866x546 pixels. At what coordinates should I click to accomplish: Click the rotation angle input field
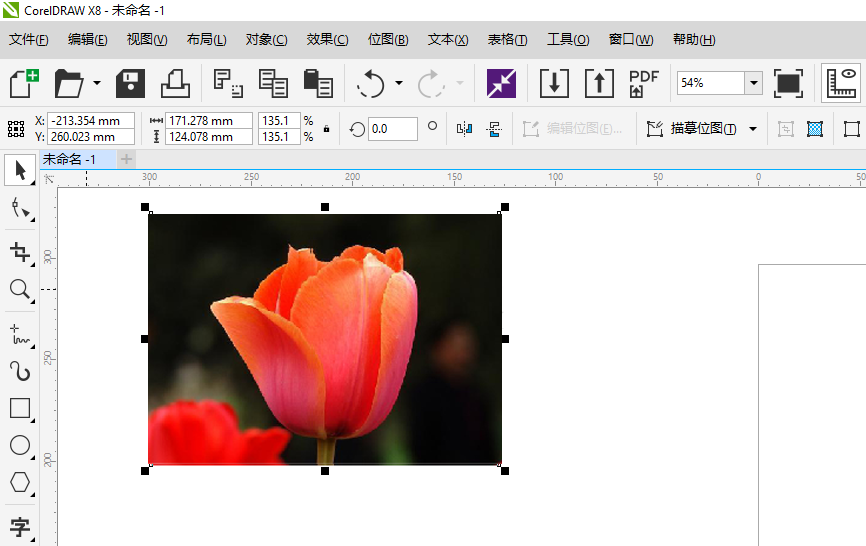(392, 129)
